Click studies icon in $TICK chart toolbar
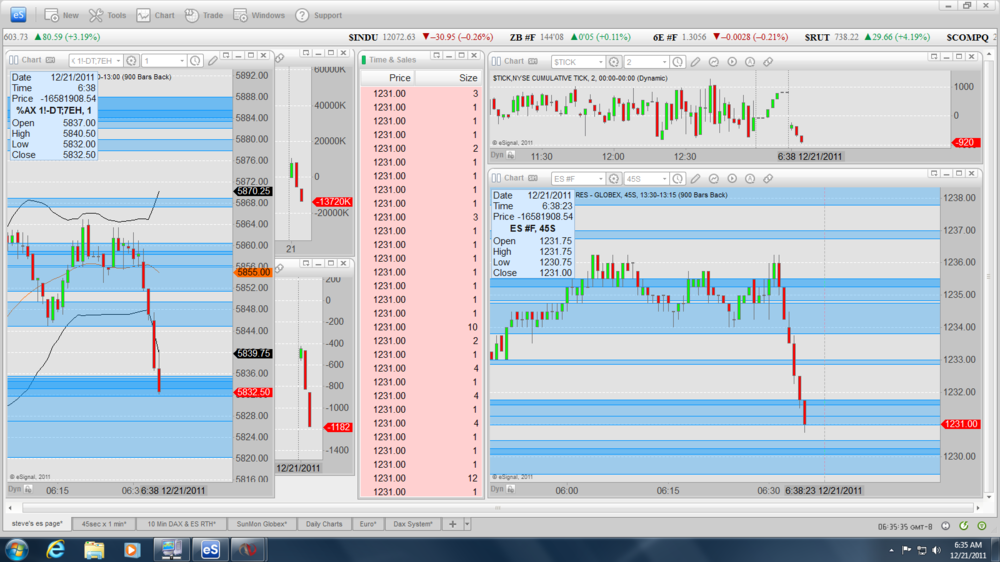Image resolution: width=1000 pixels, height=562 pixels. pyautogui.click(x=714, y=62)
